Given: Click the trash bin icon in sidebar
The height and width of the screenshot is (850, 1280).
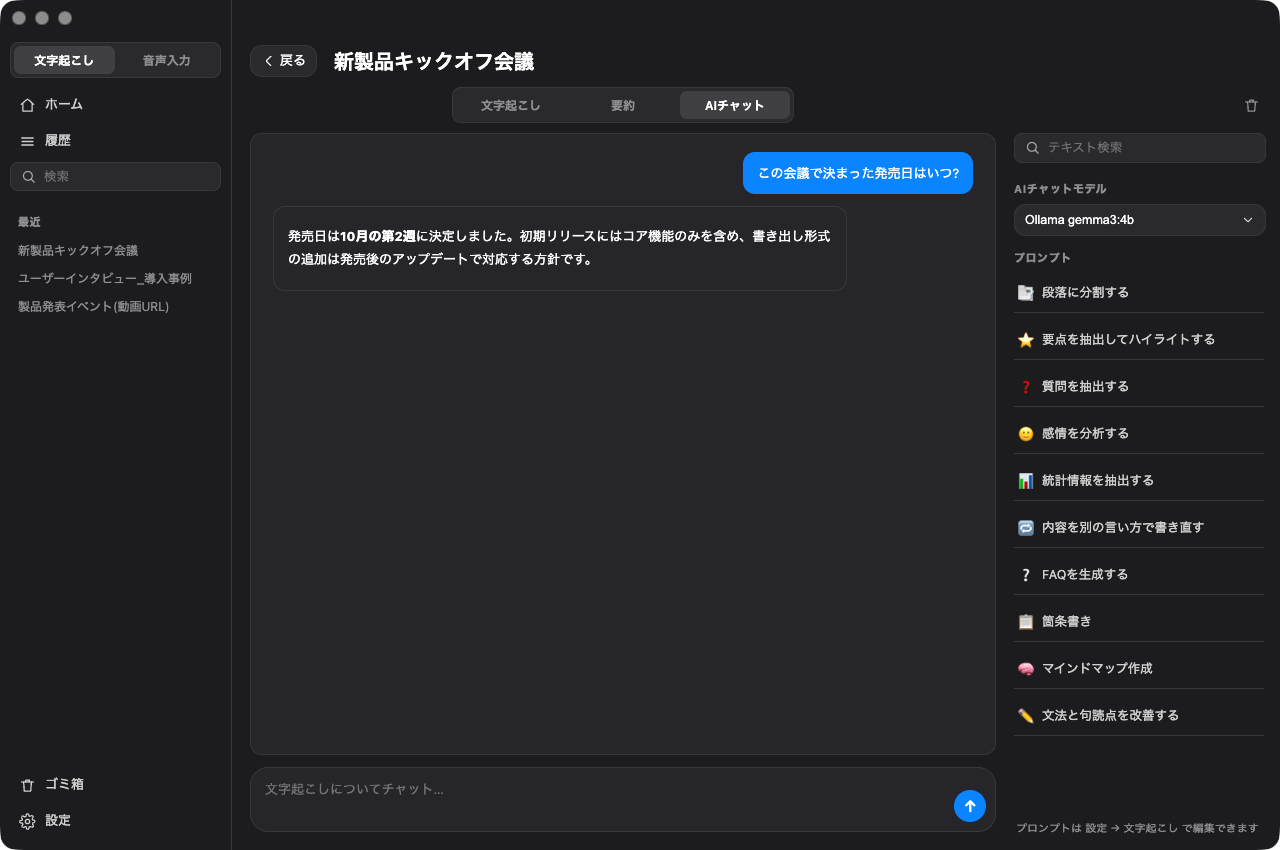Looking at the screenshot, I should pos(27,785).
